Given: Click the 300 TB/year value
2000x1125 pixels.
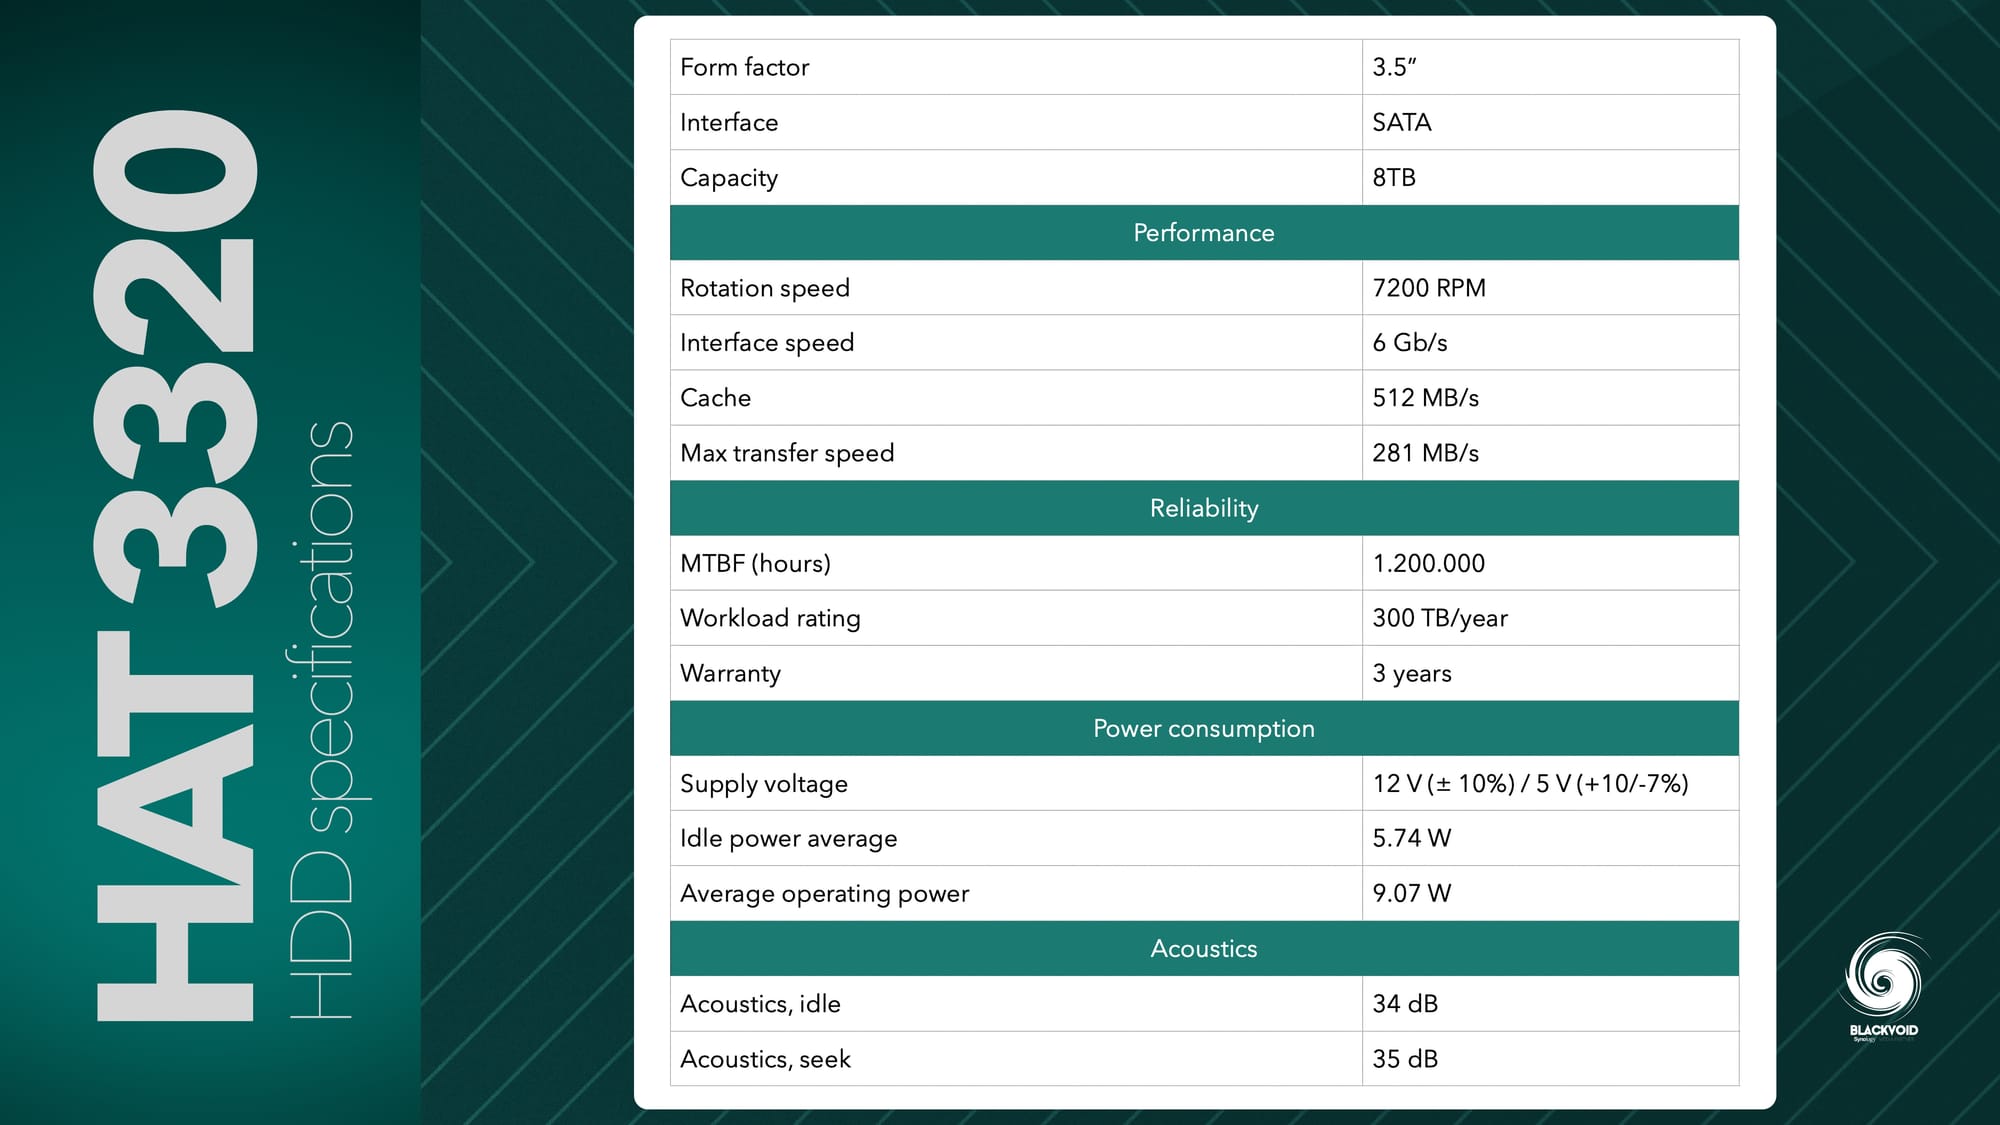Looking at the screenshot, I should click(x=1440, y=618).
